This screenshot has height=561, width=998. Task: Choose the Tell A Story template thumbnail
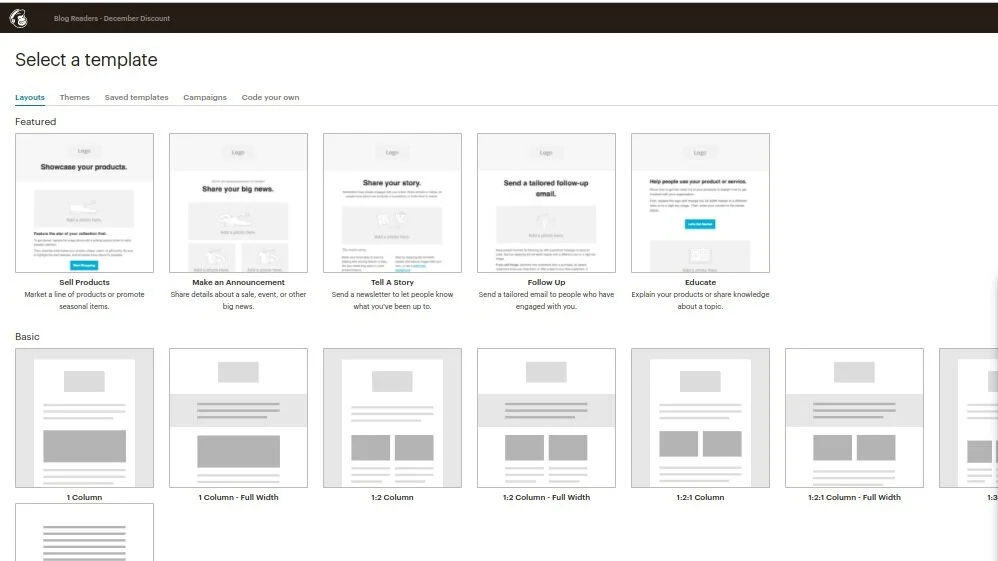point(393,202)
